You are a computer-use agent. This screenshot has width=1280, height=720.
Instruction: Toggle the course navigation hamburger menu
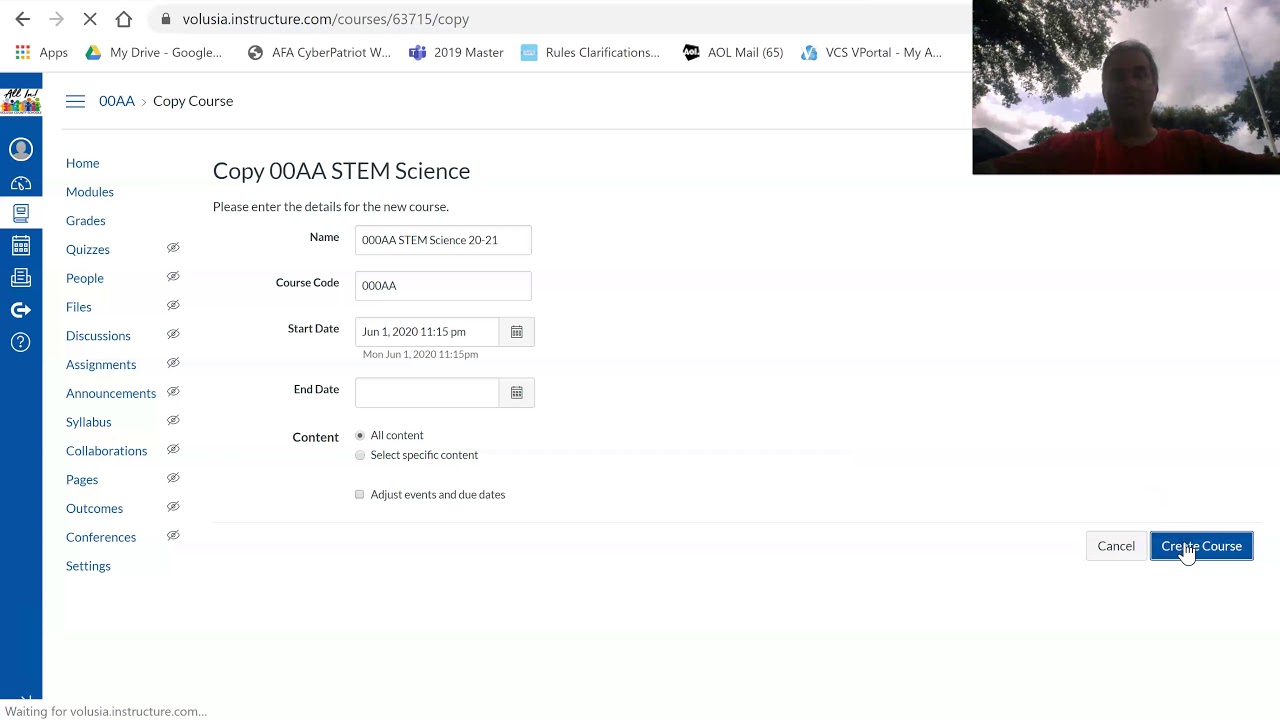(x=75, y=101)
